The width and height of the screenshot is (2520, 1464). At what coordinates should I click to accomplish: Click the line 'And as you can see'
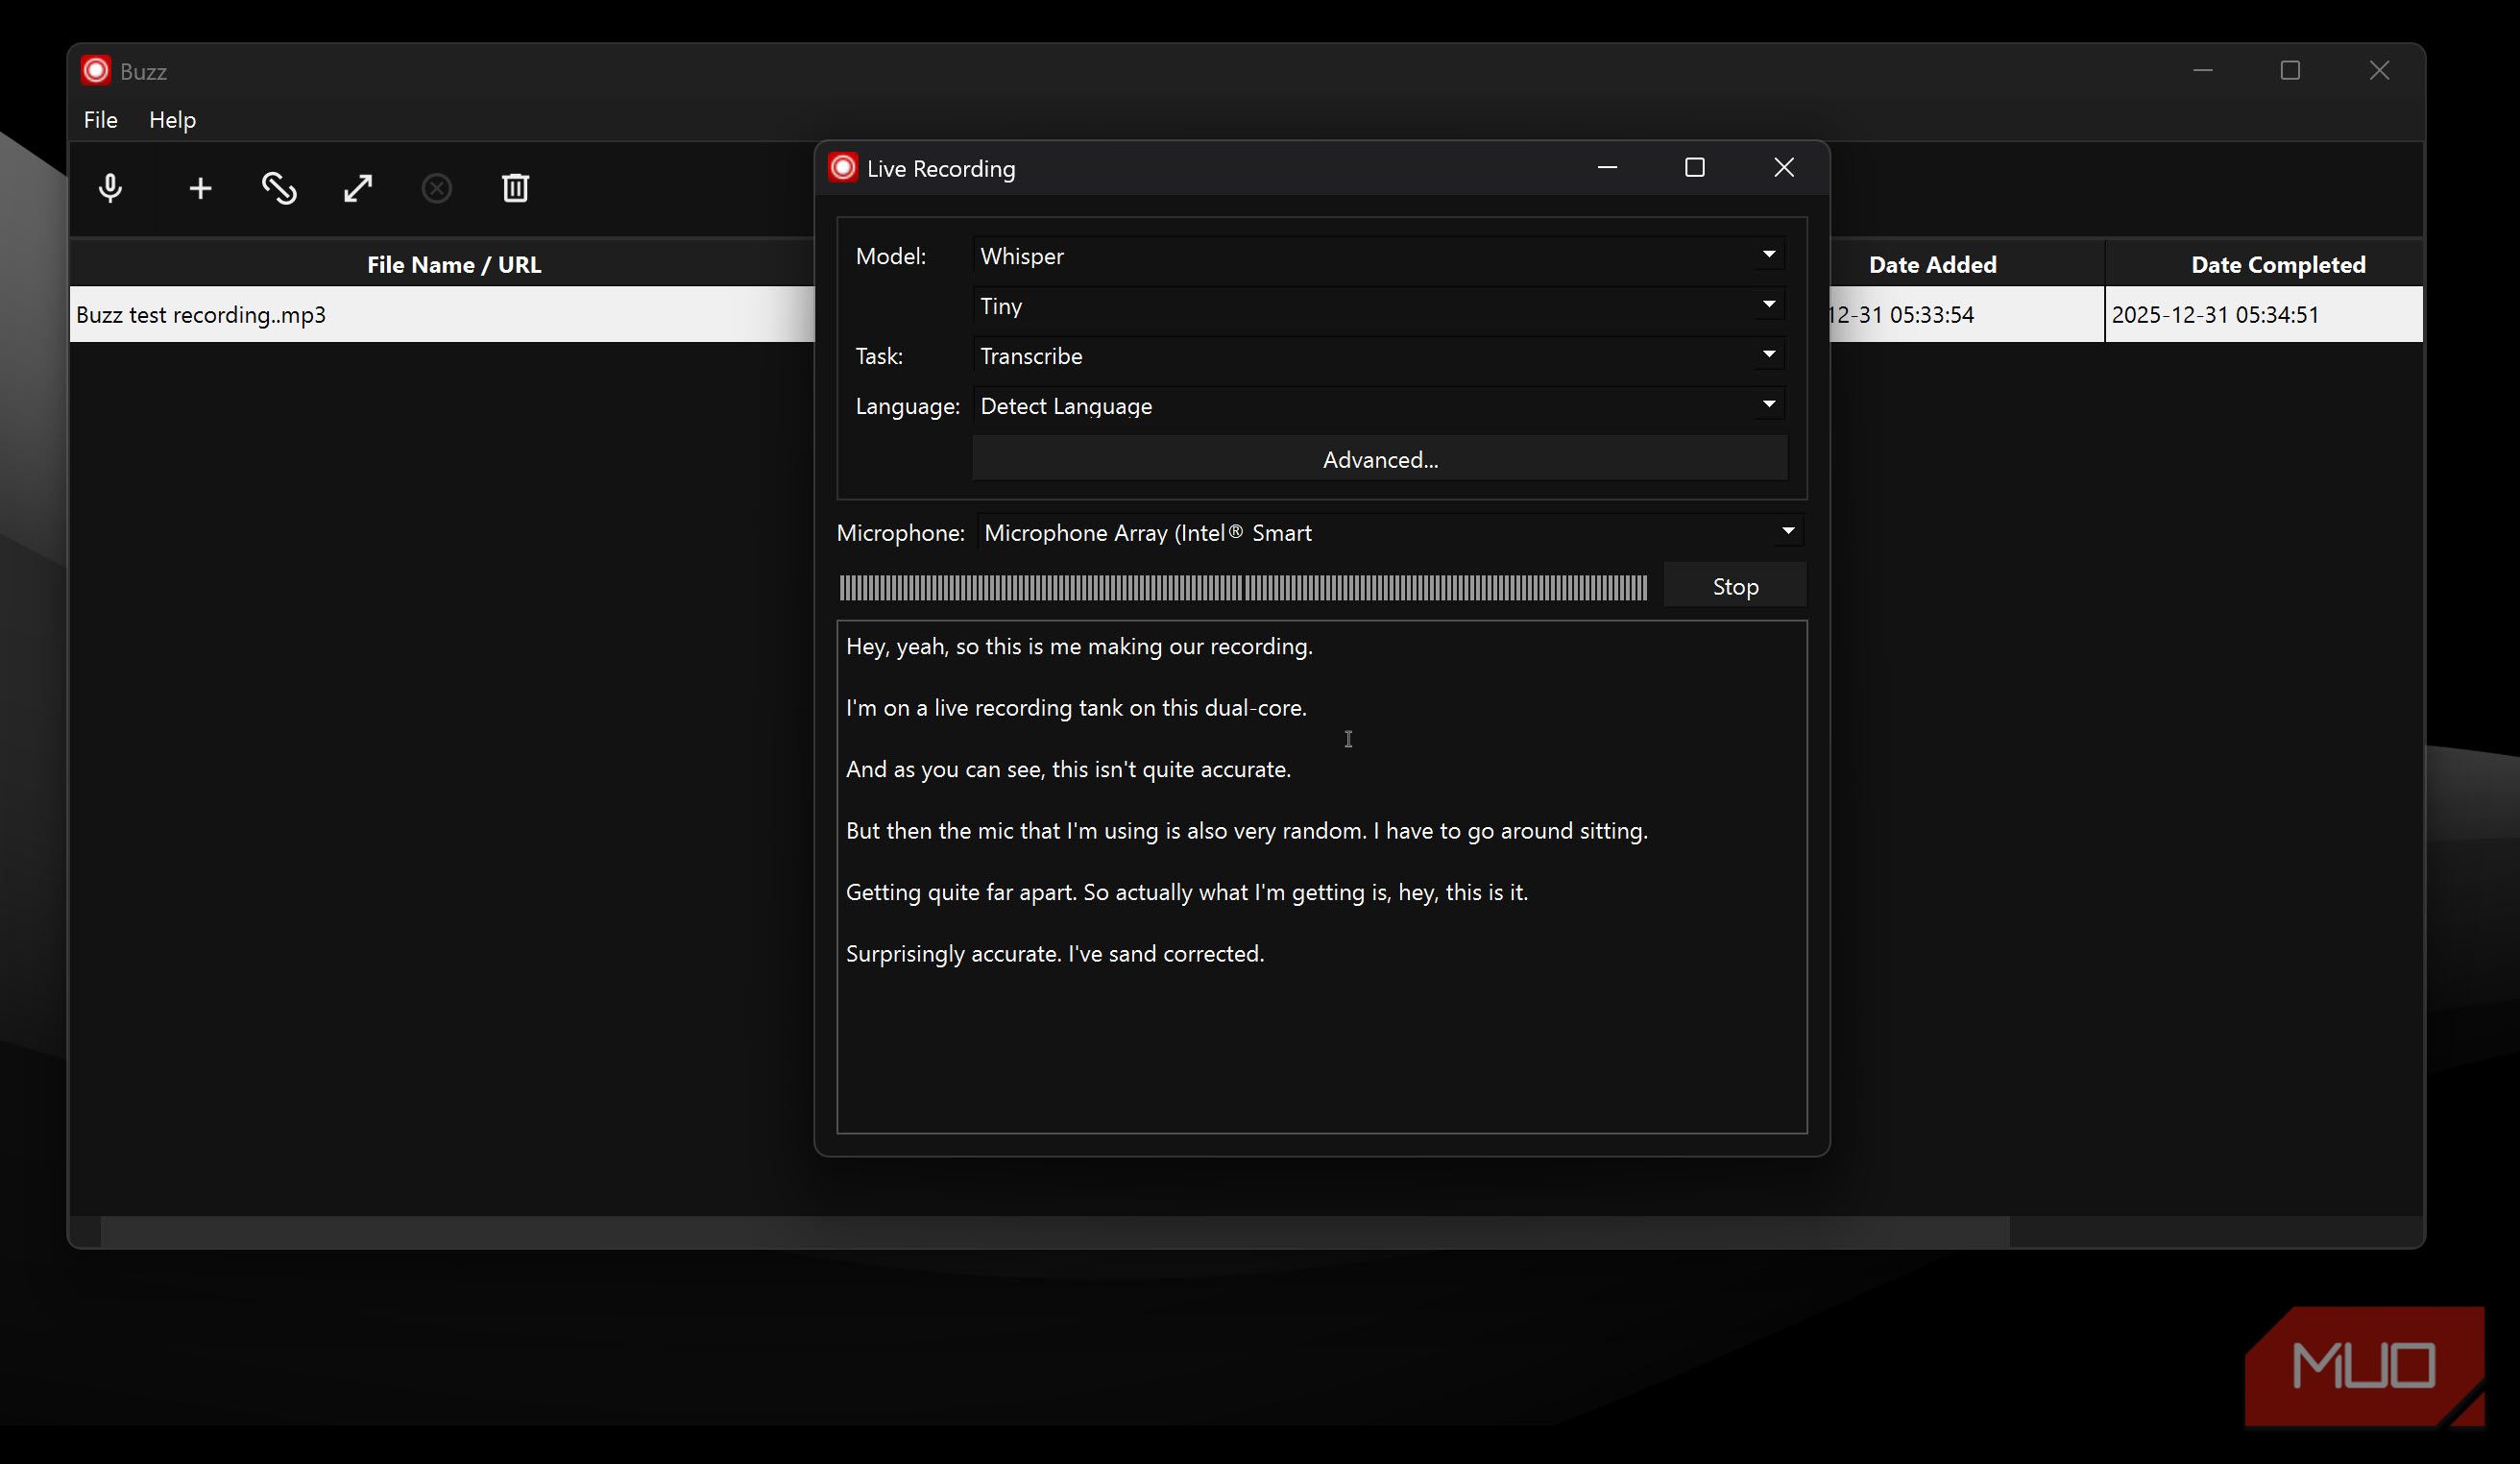[943, 769]
